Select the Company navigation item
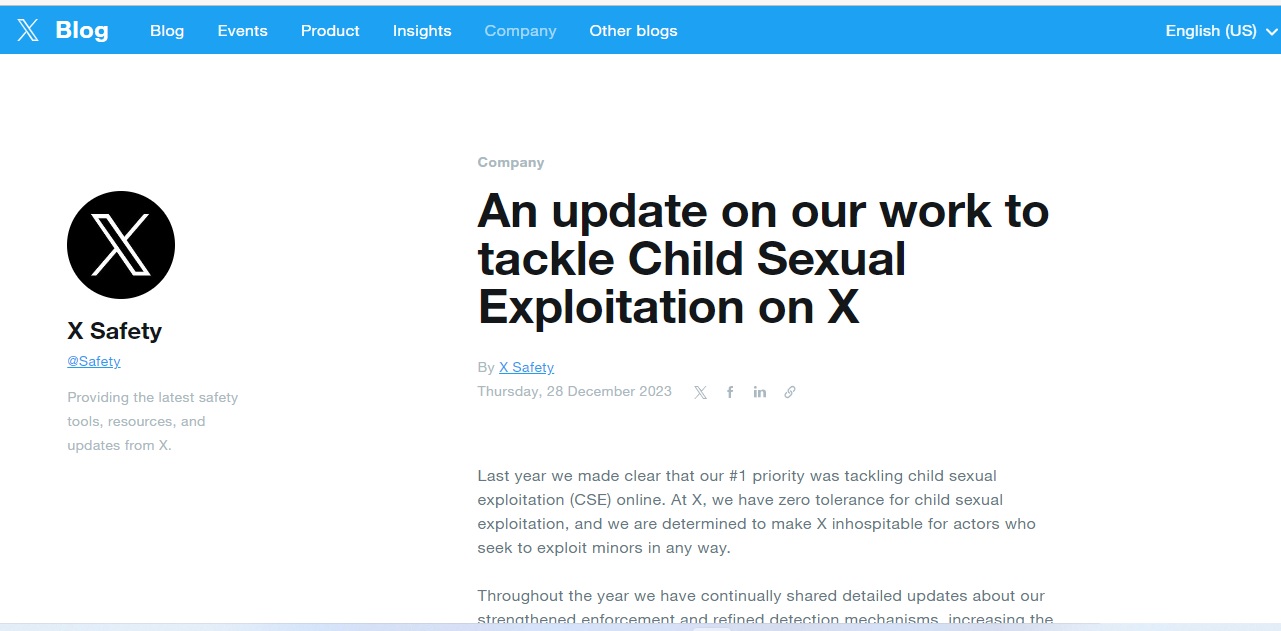 point(520,31)
